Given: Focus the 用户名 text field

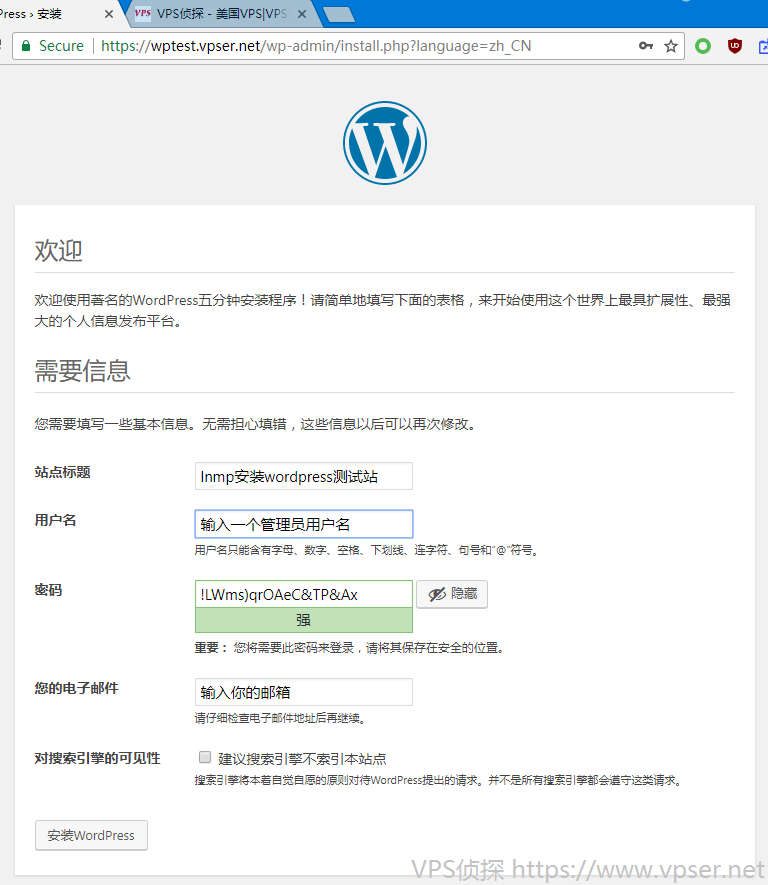Looking at the screenshot, I should [x=303, y=524].
